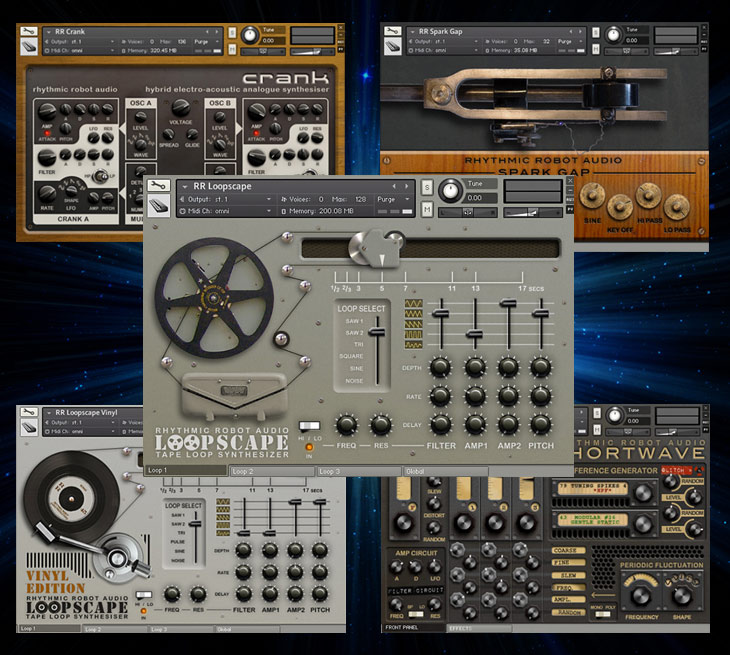Click the Tune knob in RR Loopscape header
This screenshot has width=730, height=655.
tap(450, 190)
